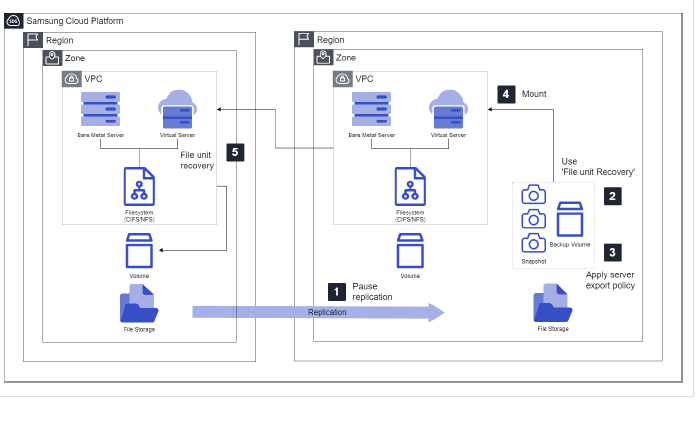
Task: Click the right Filesystem (CIFS/NFS) icon
Action: click(410, 187)
